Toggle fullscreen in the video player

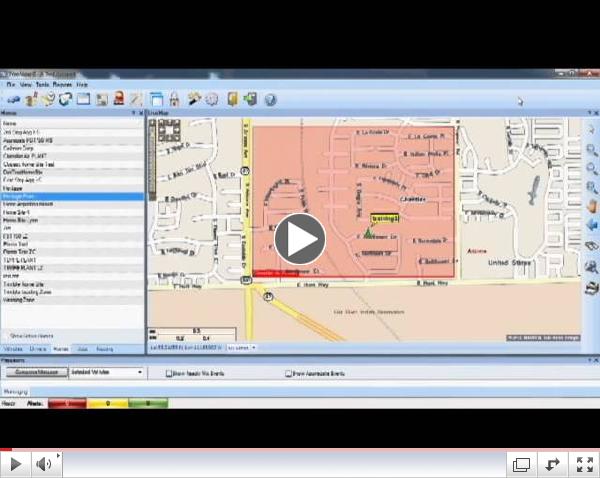click(x=583, y=464)
